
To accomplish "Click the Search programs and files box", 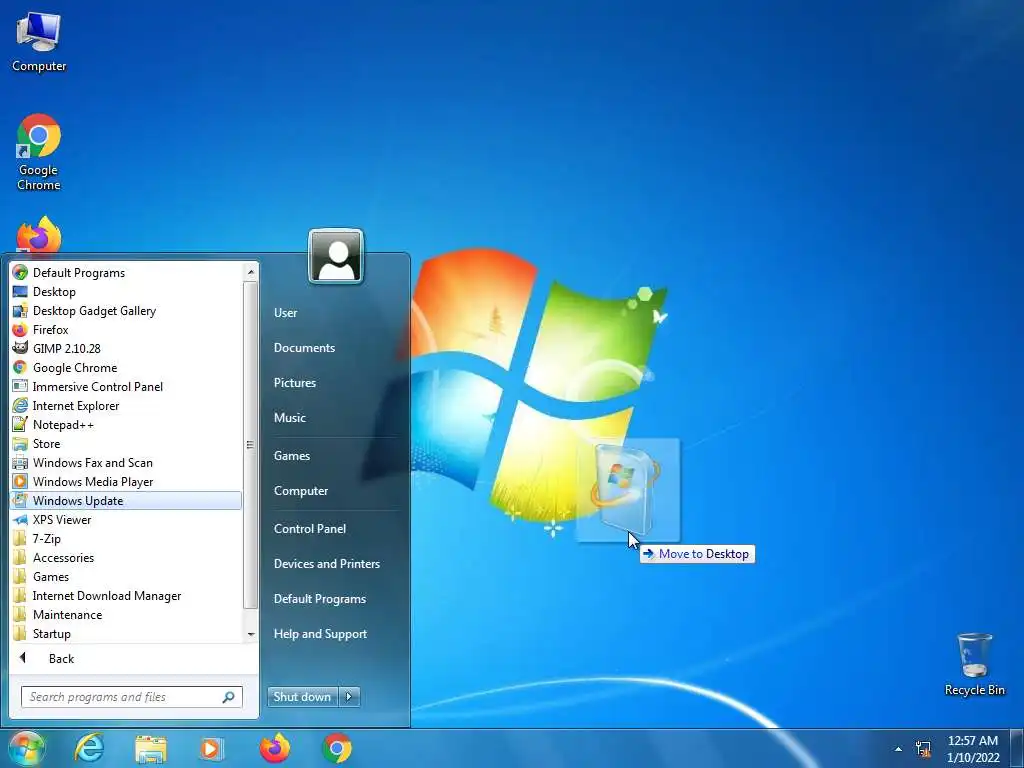I will click(132, 697).
